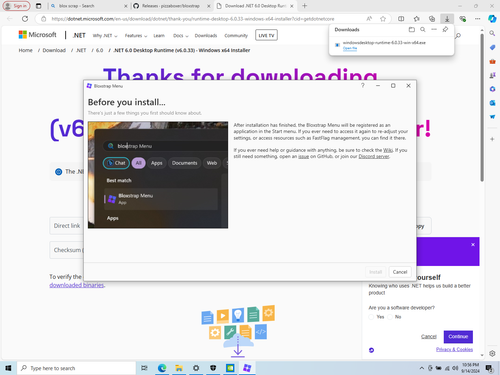Click the Downloads toolbar button in Edge
500x375 pixels.
point(447,19)
